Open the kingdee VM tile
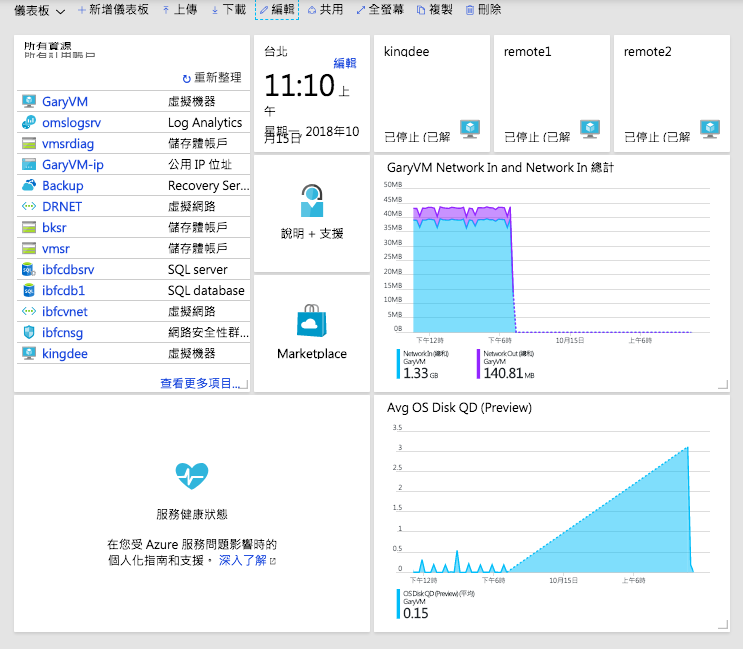743x649 pixels. [432, 93]
